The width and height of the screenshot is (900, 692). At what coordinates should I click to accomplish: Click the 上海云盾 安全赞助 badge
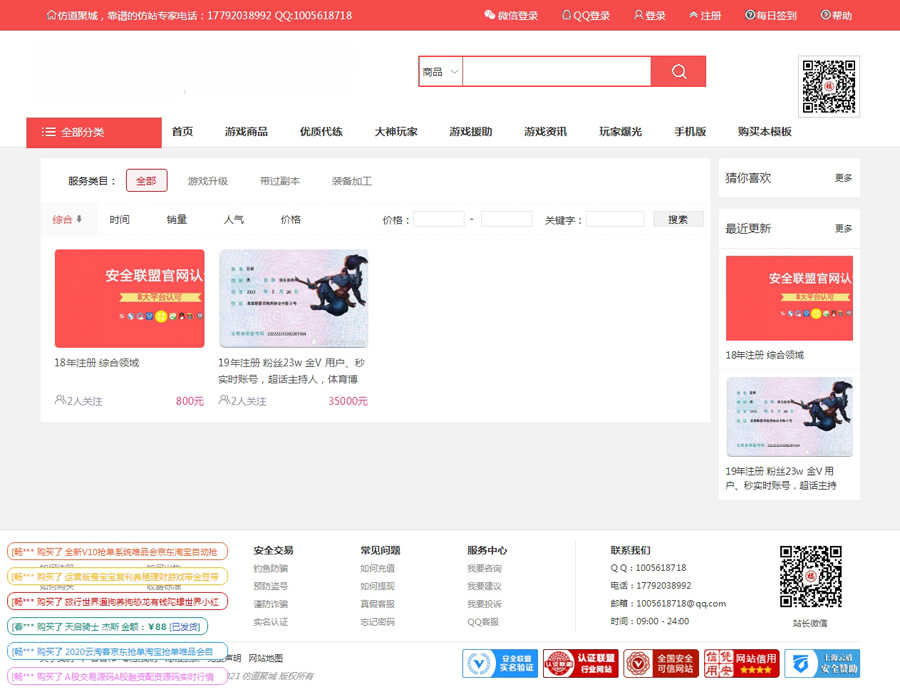pyautogui.click(x=822, y=663)
